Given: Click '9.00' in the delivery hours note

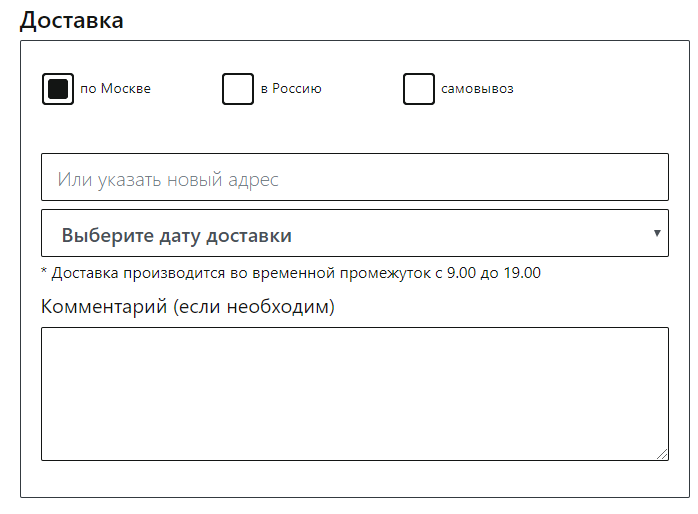Looking at the screenshot, I should [461, 273].
